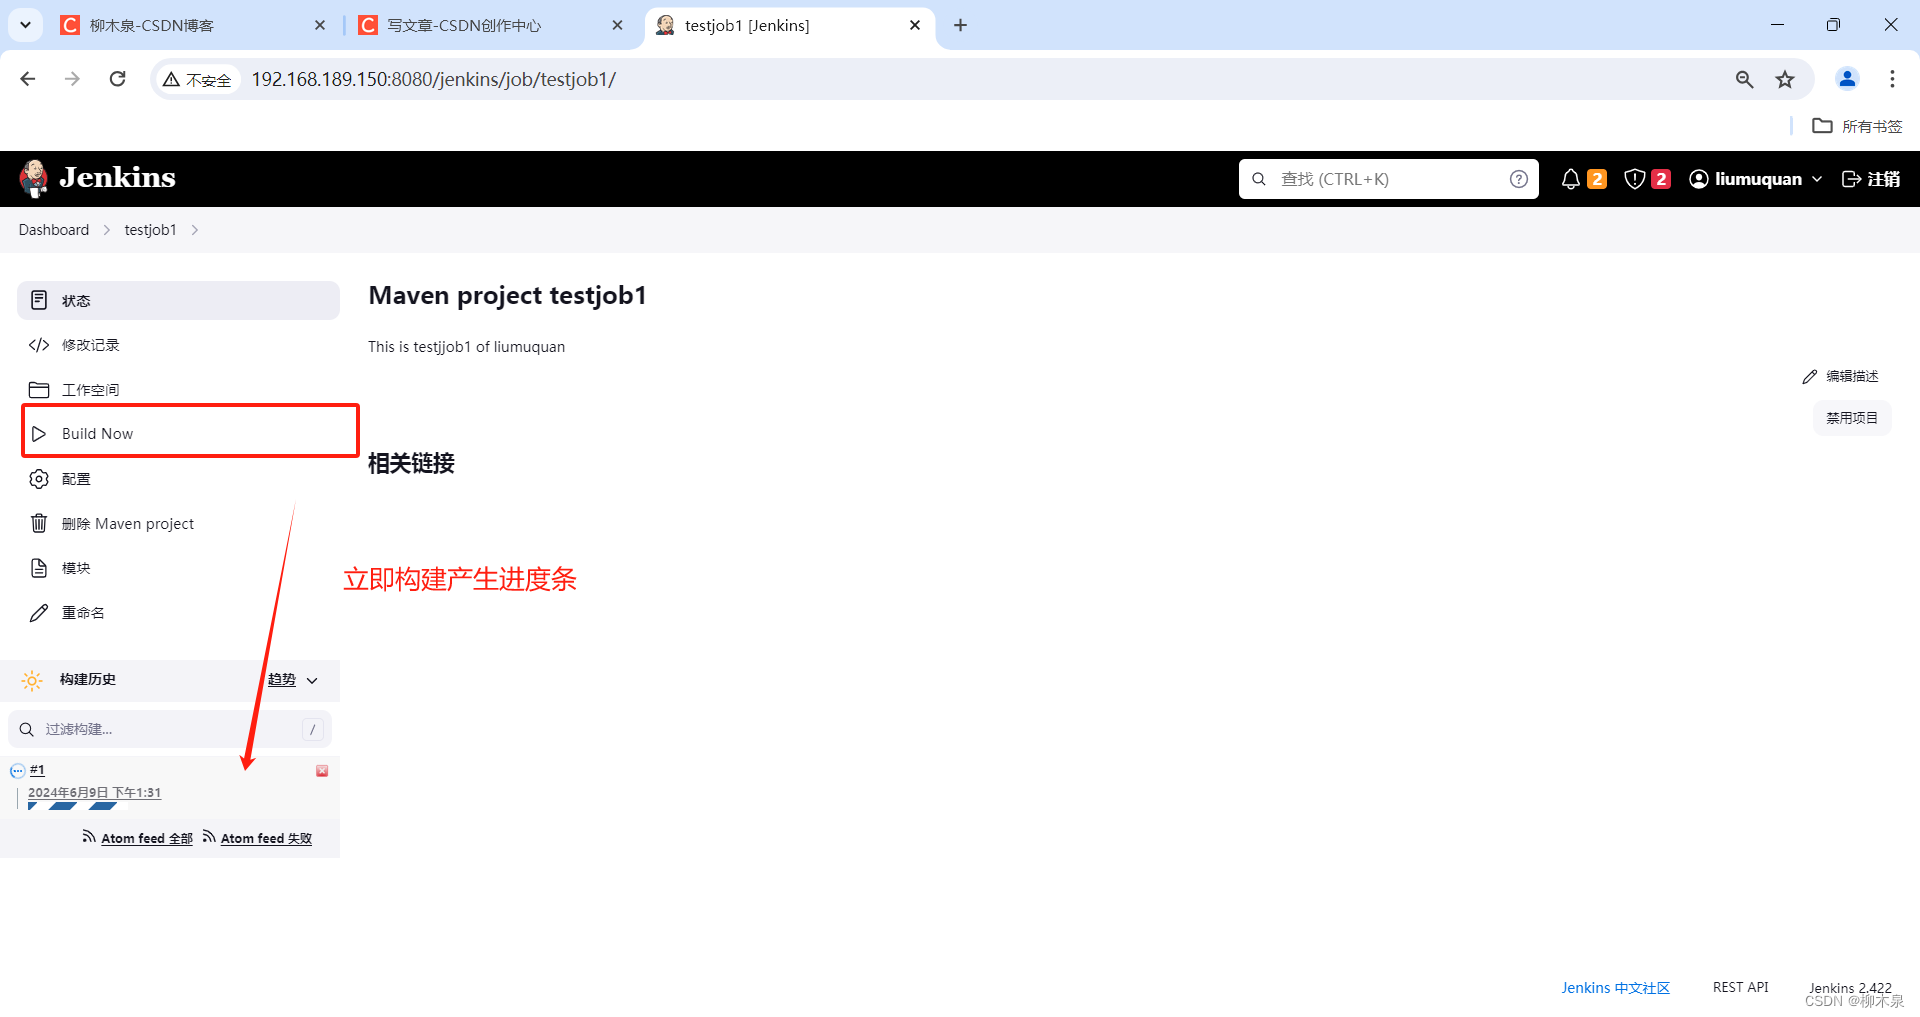Expand the build history chevron dropdown

tap(312, 680)
